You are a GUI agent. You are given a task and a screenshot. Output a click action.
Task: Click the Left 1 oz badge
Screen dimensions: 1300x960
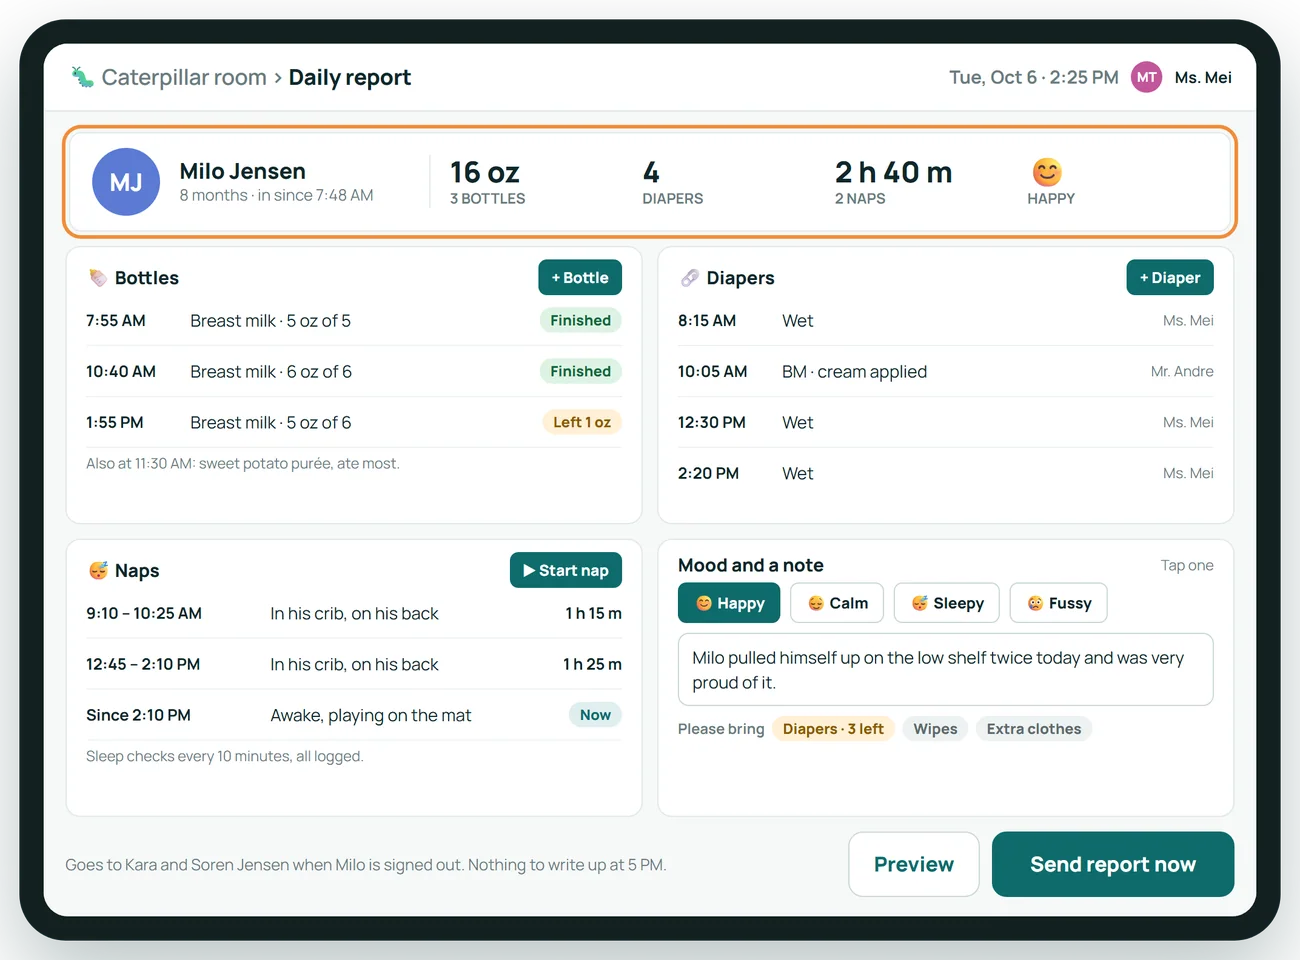coord(582,423)
